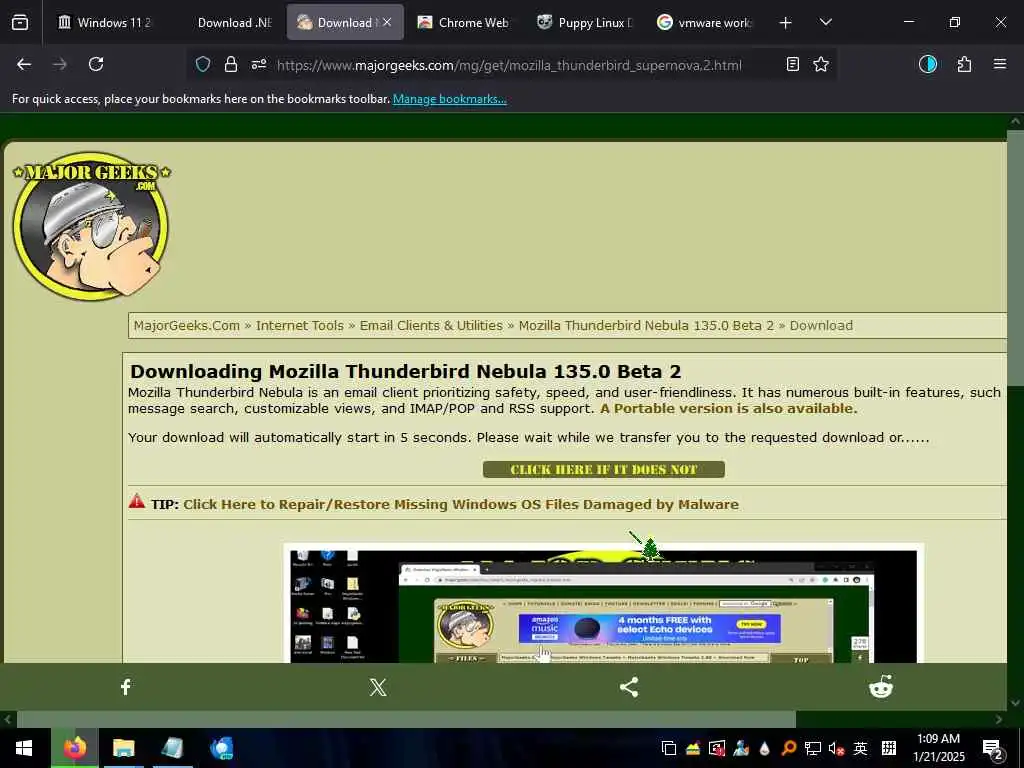Image resolution: width=1024 pixels, height=768 pixels.
Task: Open the notification center with 2 badge
Action: [993, 748]
